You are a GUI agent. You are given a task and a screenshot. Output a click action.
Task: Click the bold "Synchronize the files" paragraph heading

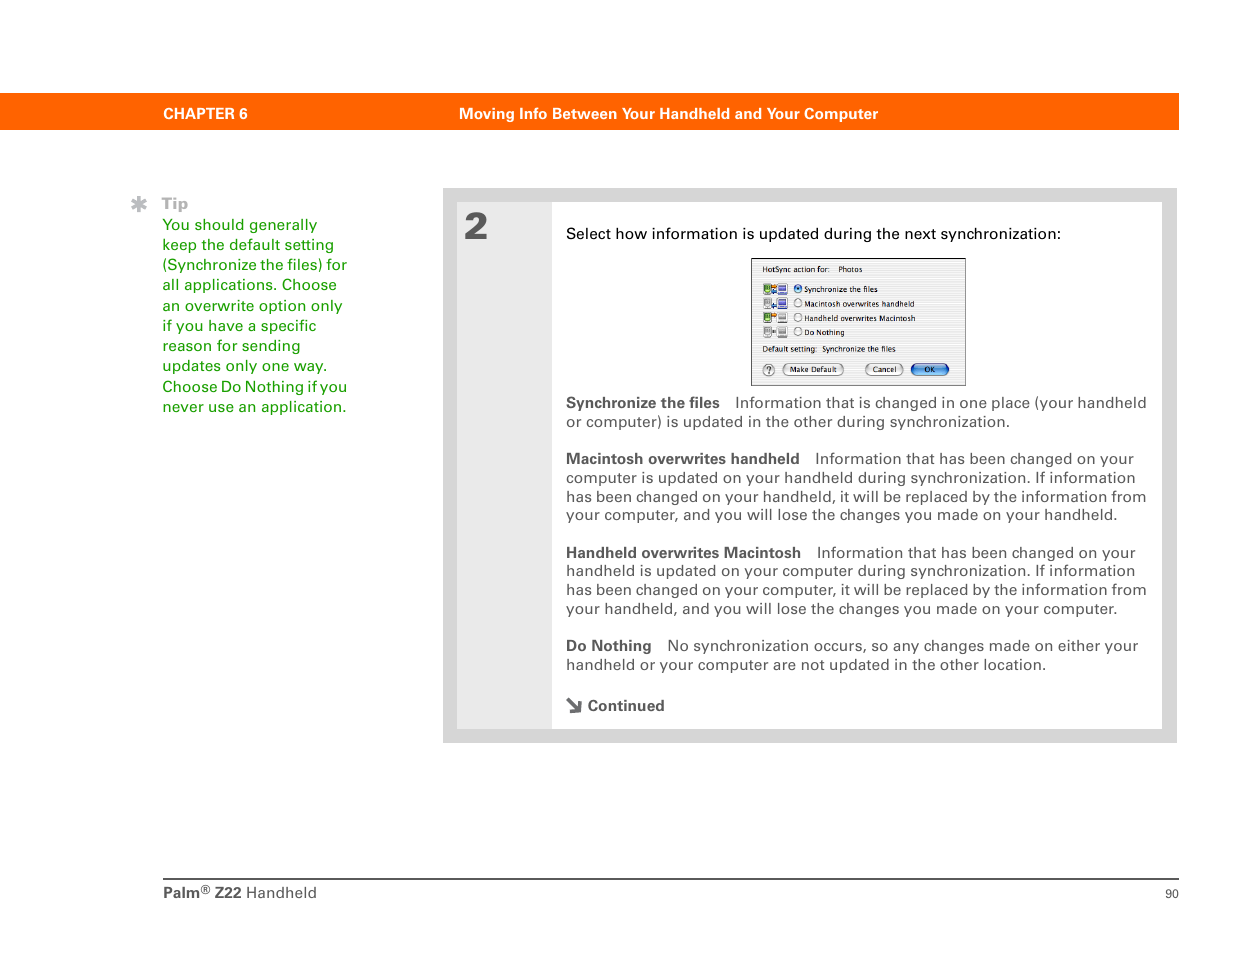click(643, 403)
